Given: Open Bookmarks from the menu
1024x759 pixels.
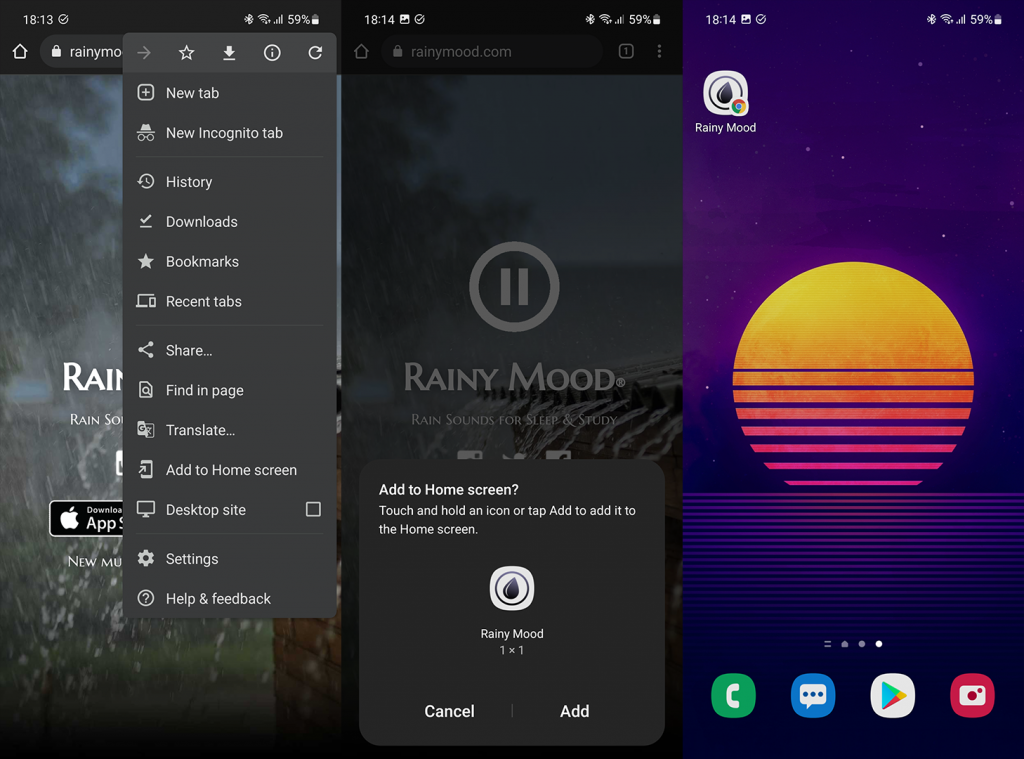Looking at the screenshot, I should [x=229, y=261].
